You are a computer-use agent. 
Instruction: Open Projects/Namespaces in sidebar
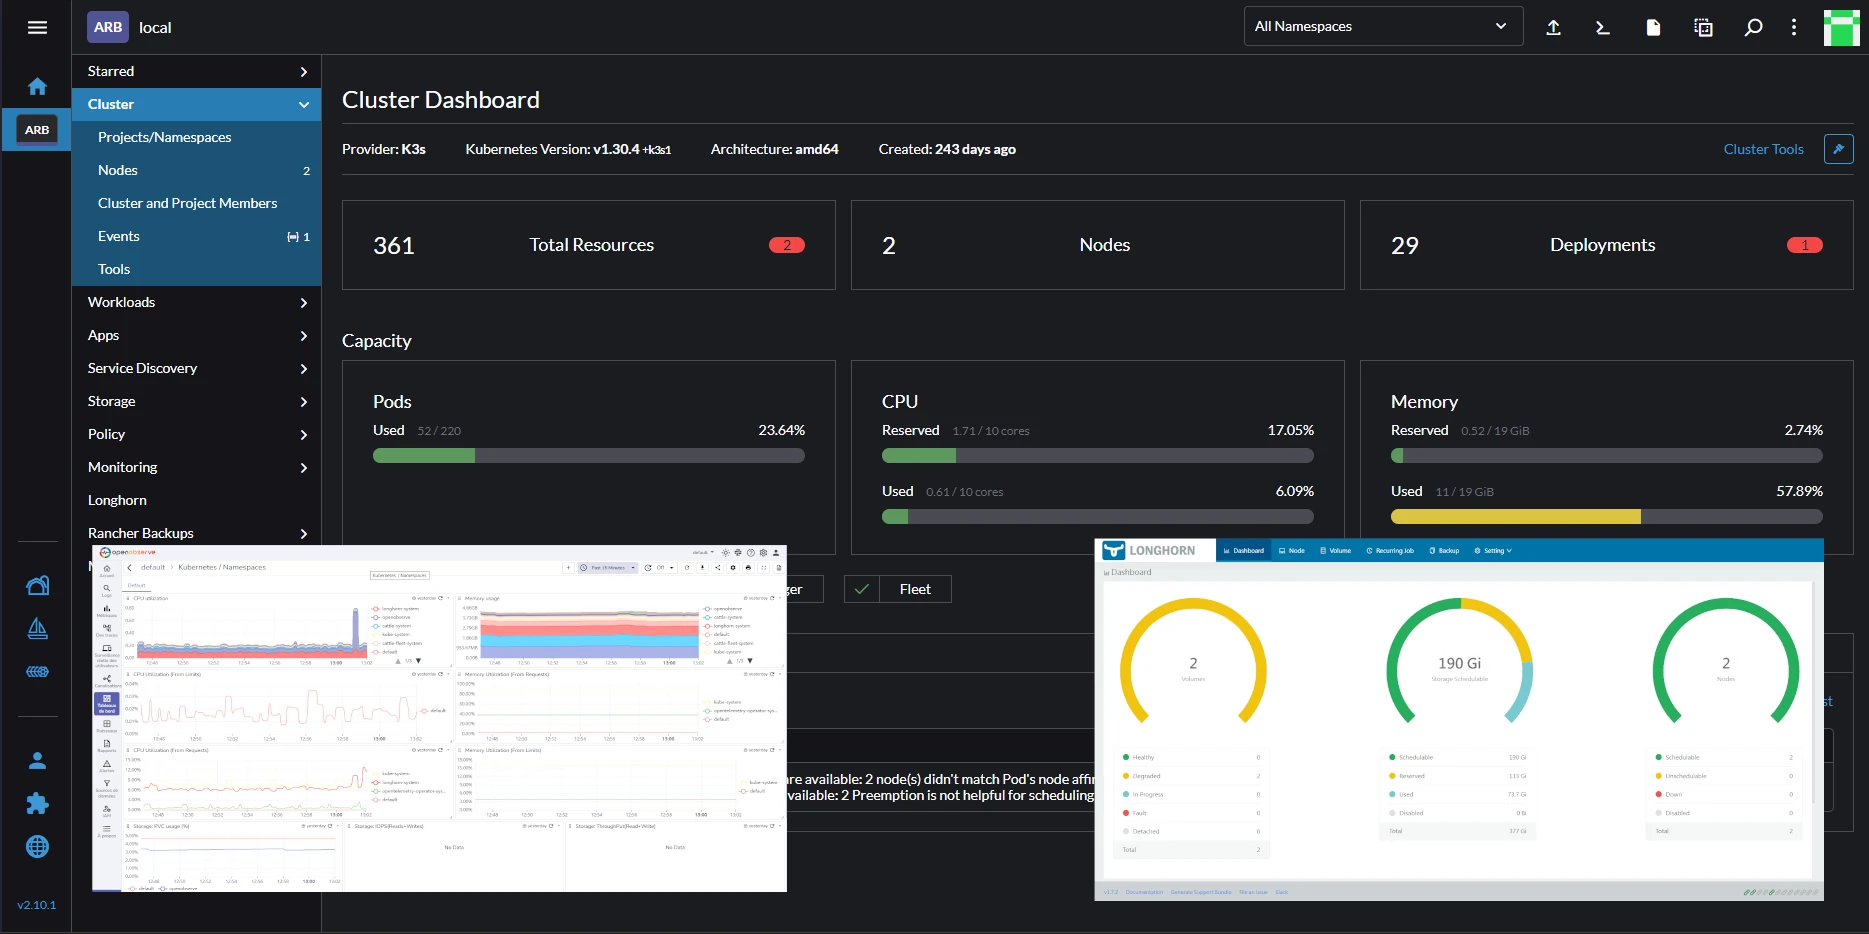197,137
